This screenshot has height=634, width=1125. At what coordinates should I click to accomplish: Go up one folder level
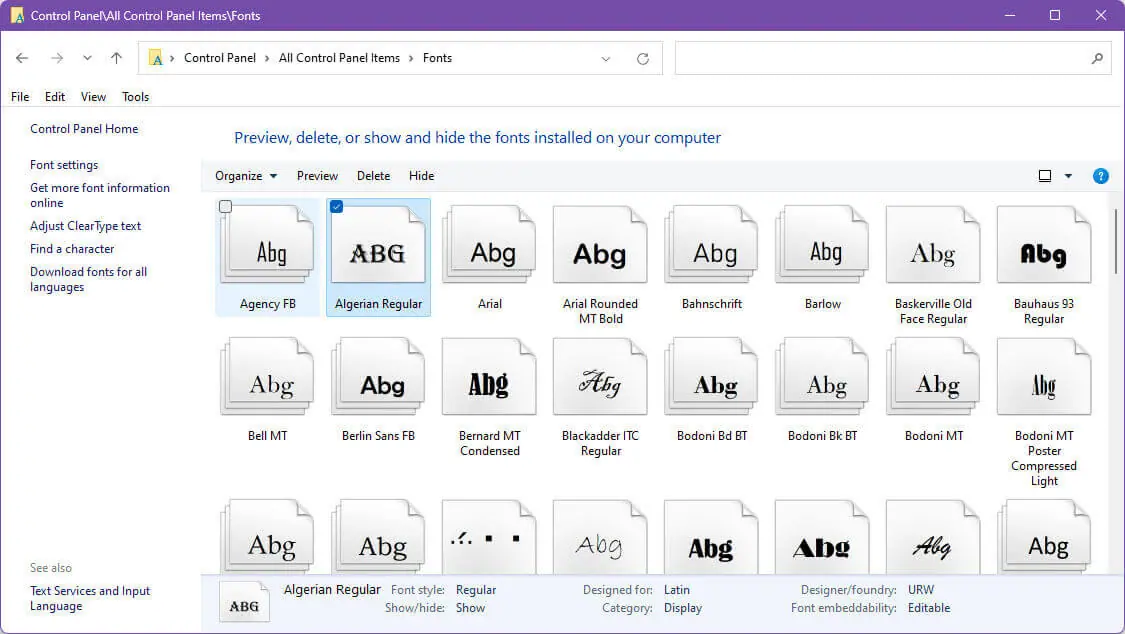point(116,58)
